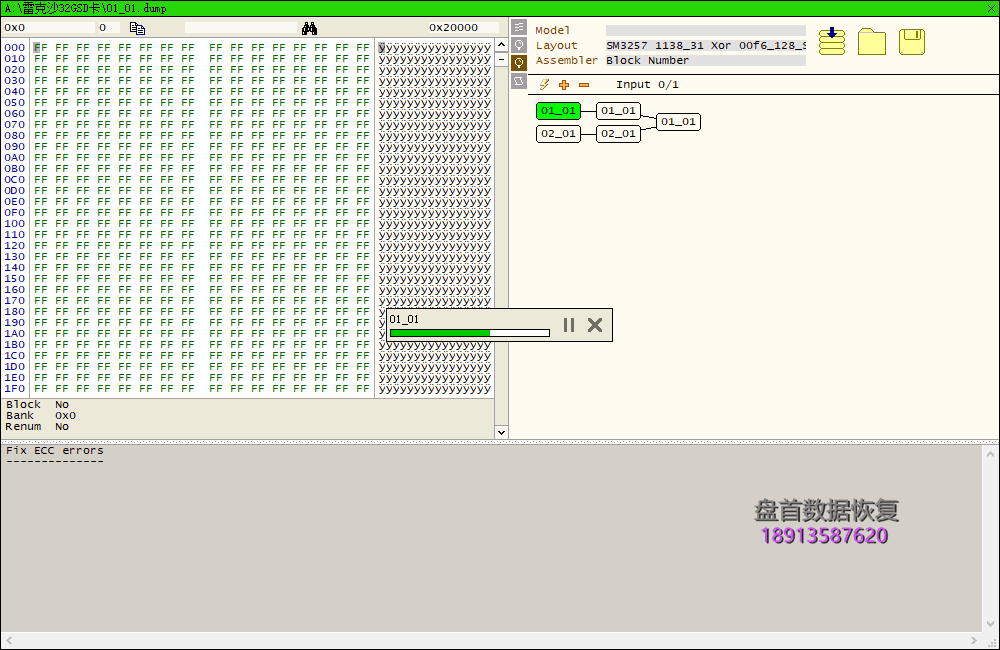Click offset label 0A0 in hex view

pyautogui.click(x=15, y=158)
